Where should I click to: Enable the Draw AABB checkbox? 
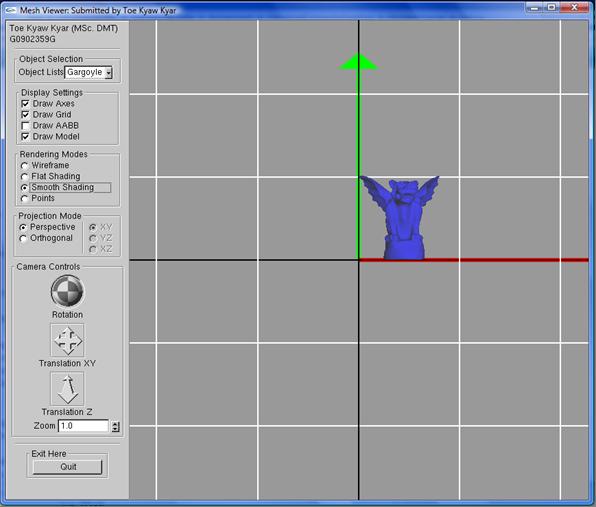click(25, 125)
